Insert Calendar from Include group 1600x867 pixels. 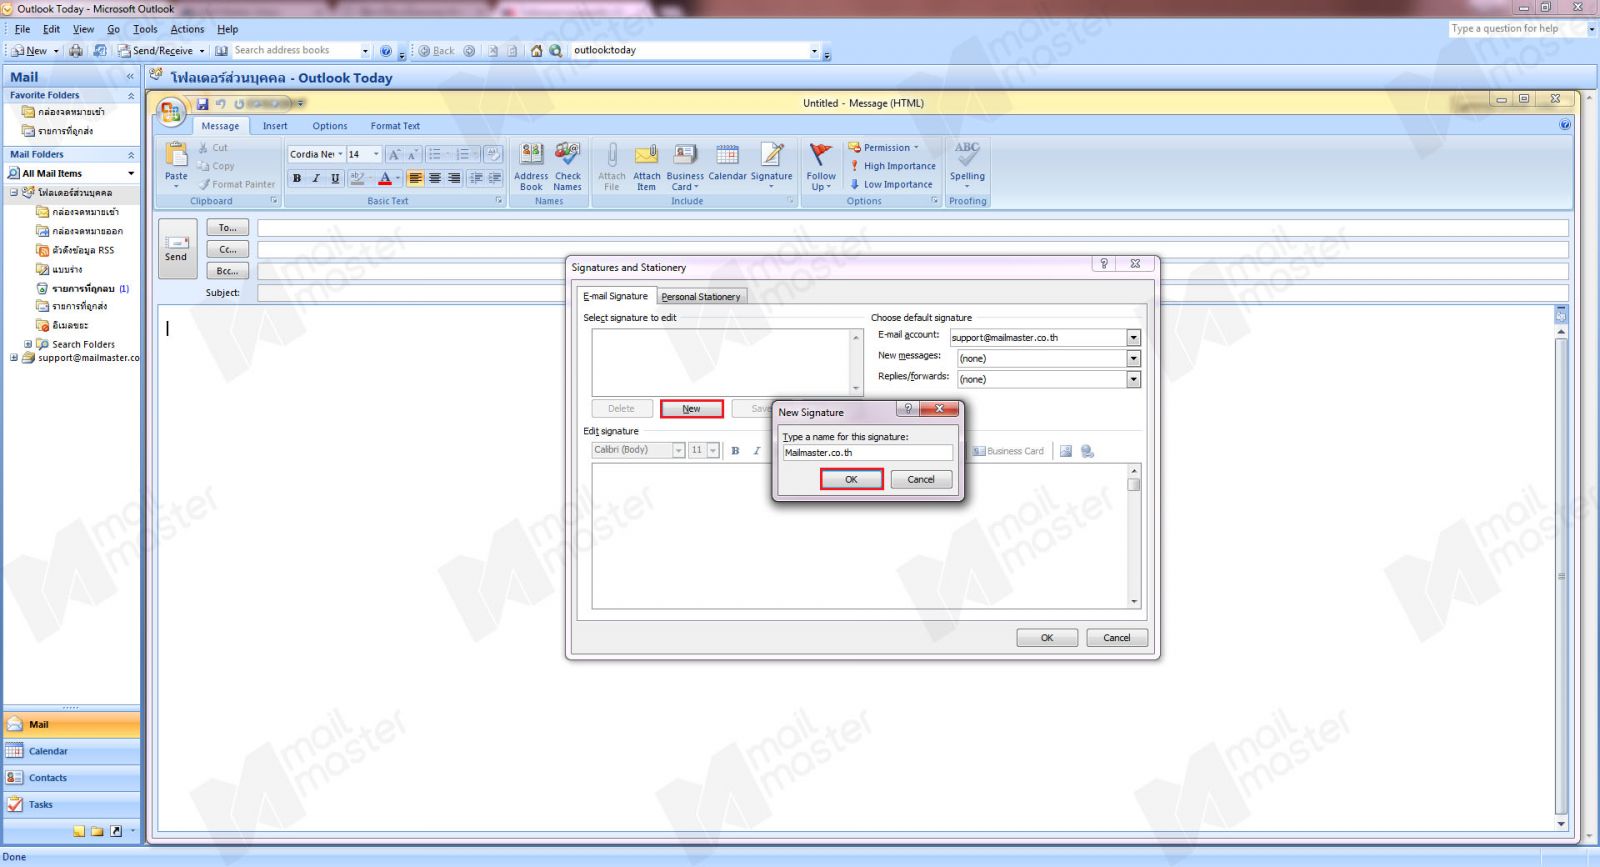pyautogui.click(x=727, y=161)
